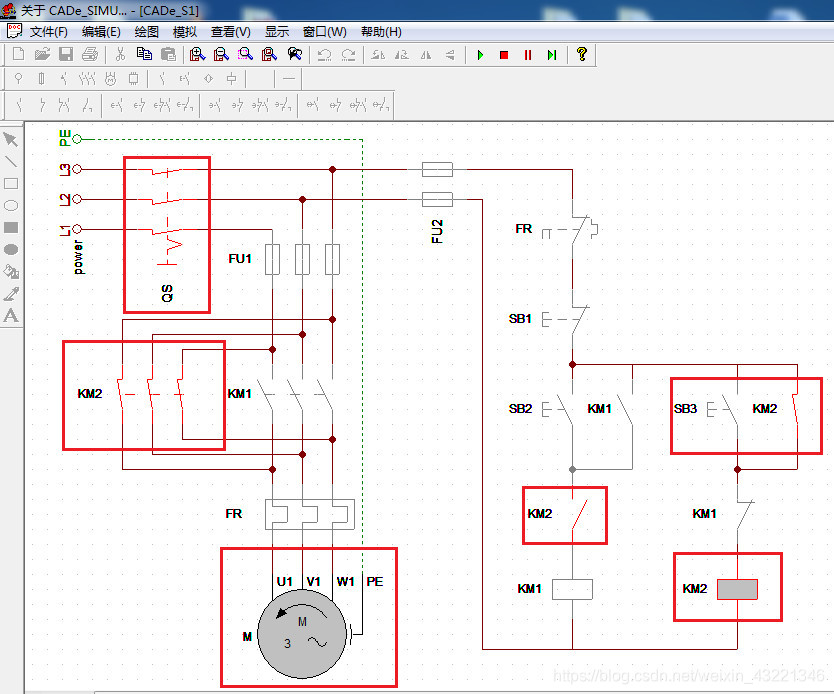Select the pen color tool

point(11,294)
